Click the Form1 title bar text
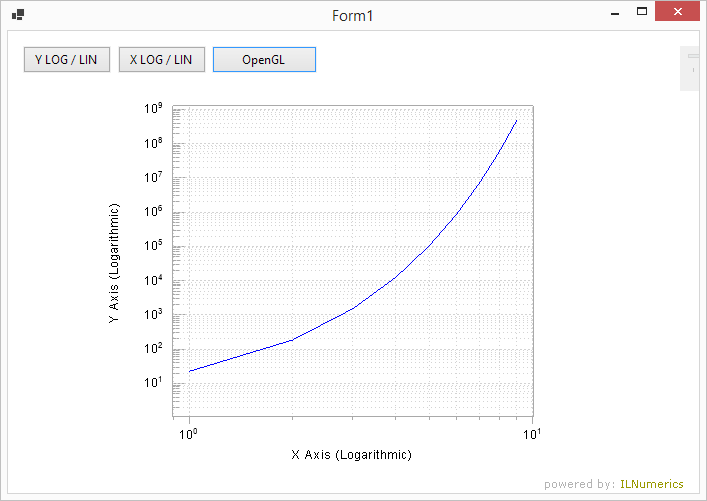This screenshot has height=501, width=707. pyautogui.click(x=352, y=16)
